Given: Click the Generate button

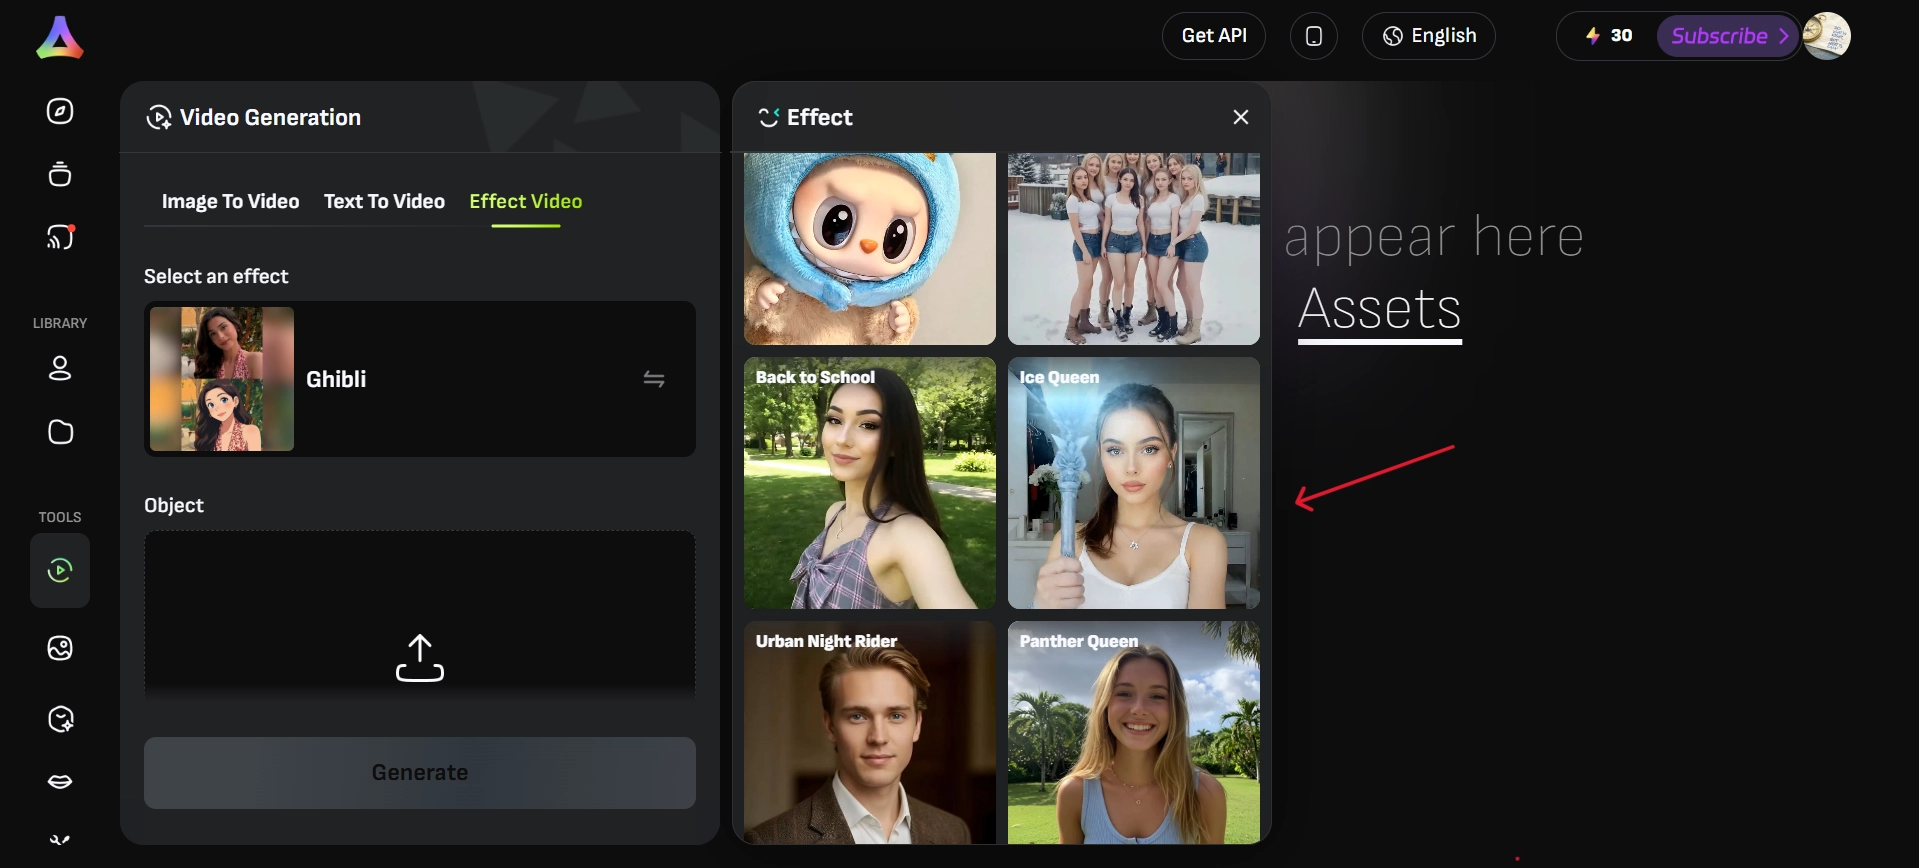Looking at the screenshot, I should [x=420, y=773].
